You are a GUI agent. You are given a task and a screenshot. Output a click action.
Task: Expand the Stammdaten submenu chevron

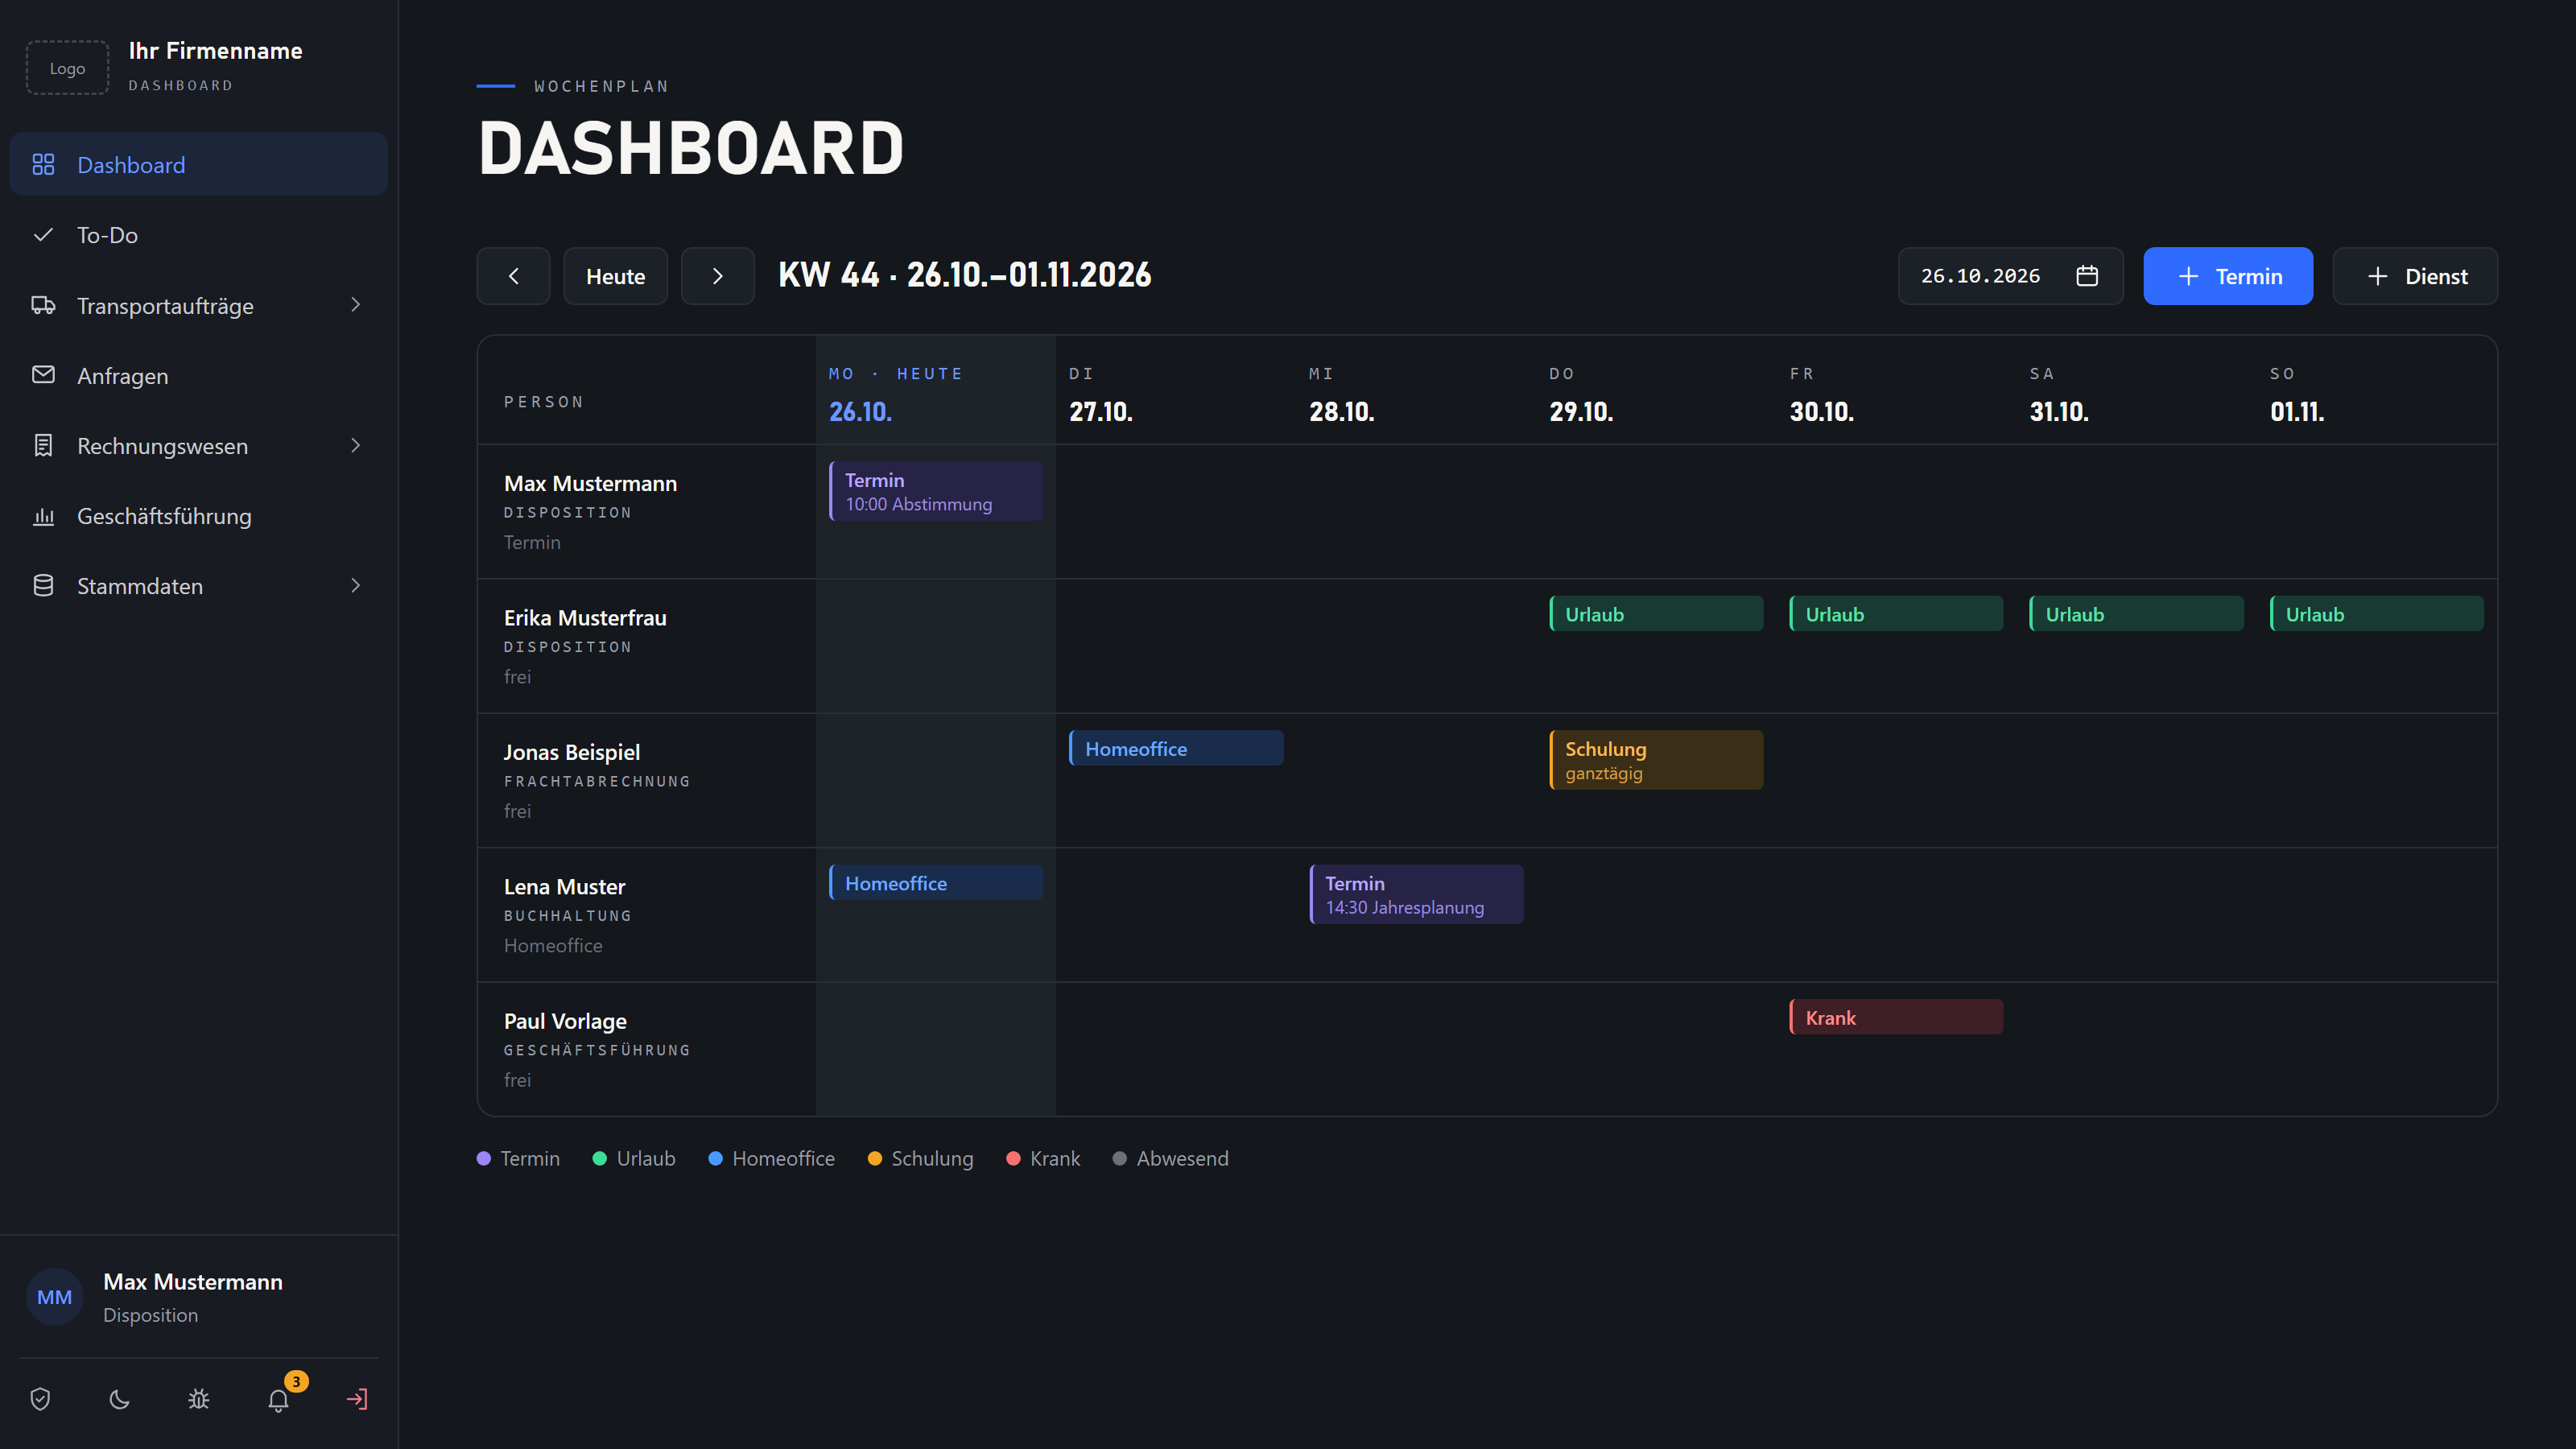point(355,586)
